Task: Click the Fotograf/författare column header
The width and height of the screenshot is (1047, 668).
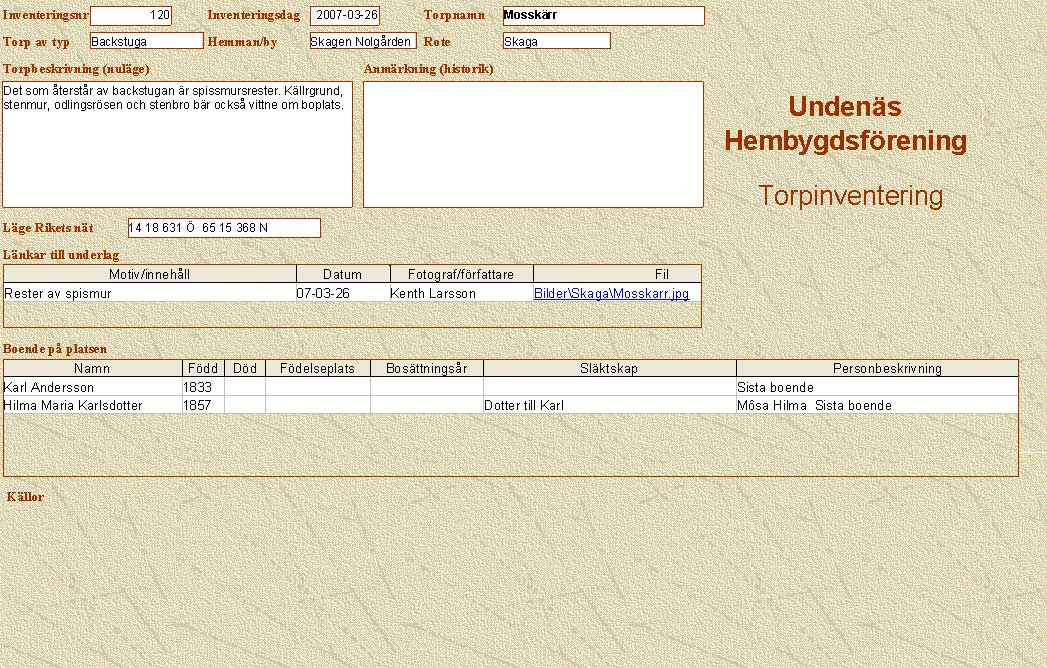Action: point(461,274)
